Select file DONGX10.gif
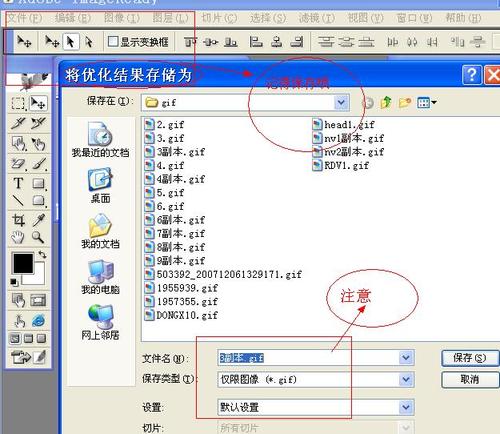Screen dimensions: 500x434 pos(181,315)
